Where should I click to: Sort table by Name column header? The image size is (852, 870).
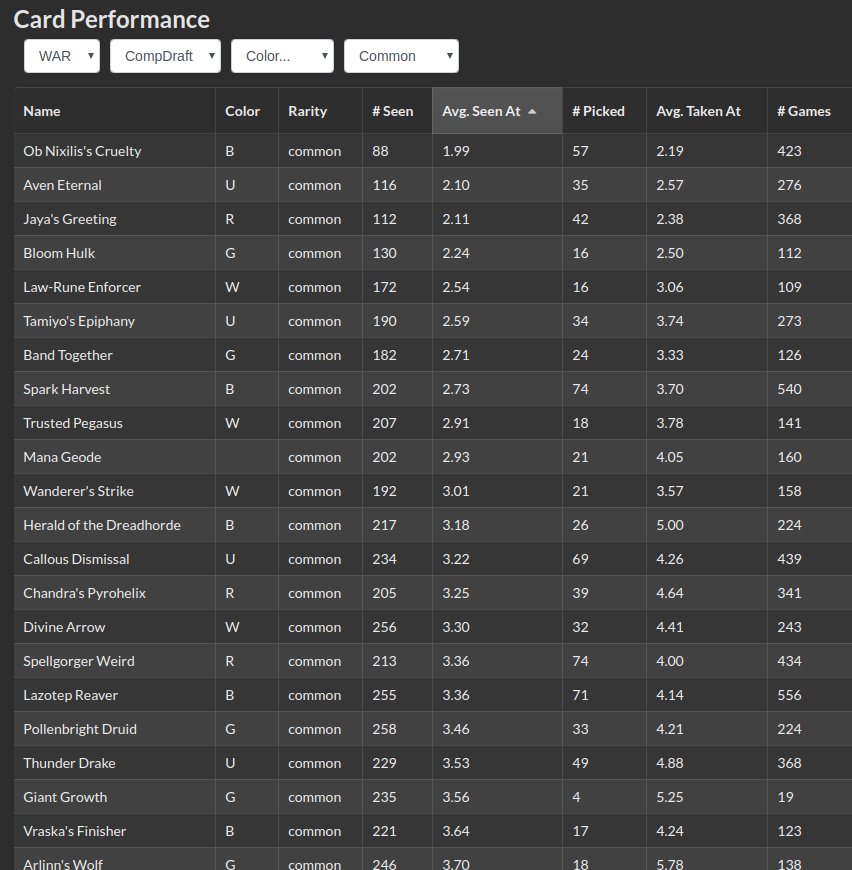click(42, 111)
